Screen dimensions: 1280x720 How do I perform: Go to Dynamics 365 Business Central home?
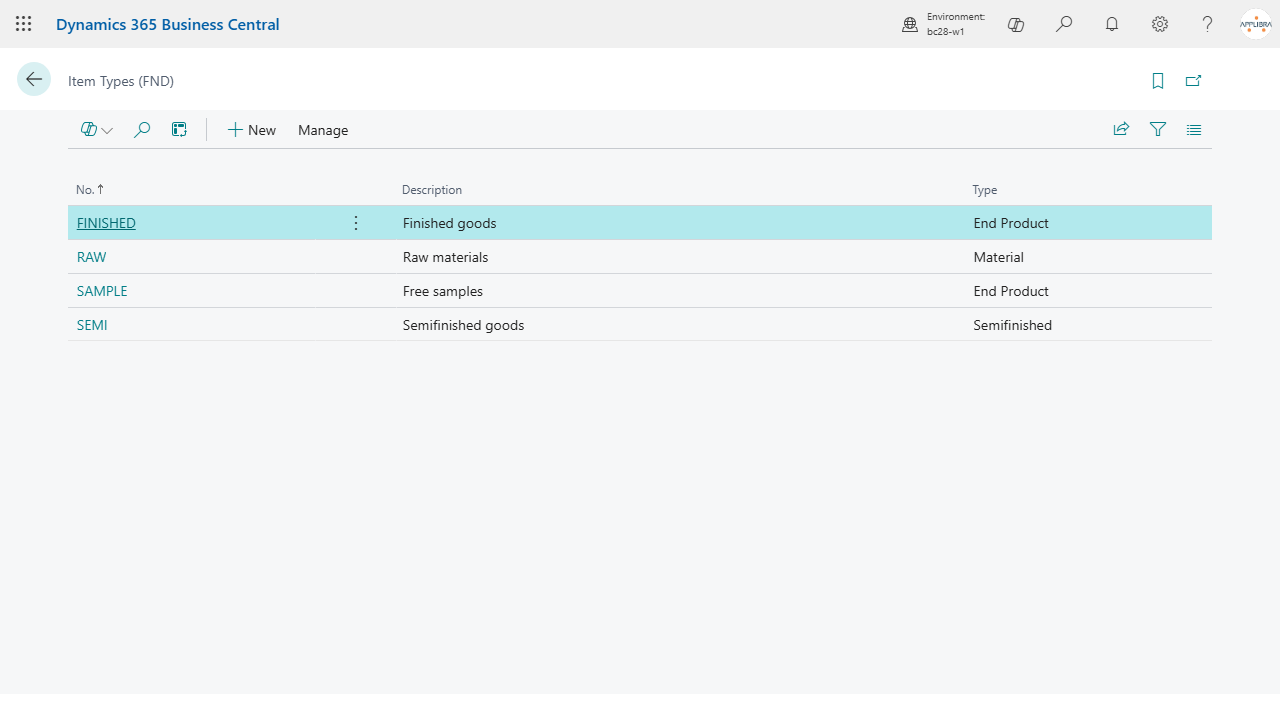click(168, 24)
